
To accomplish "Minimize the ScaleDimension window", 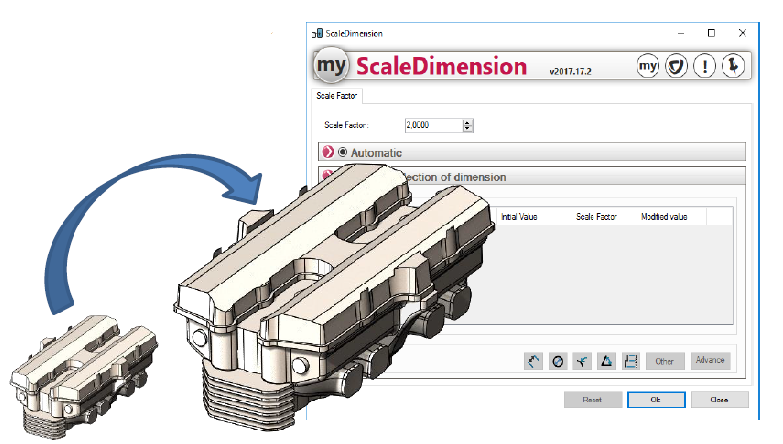I will point(681,33).
